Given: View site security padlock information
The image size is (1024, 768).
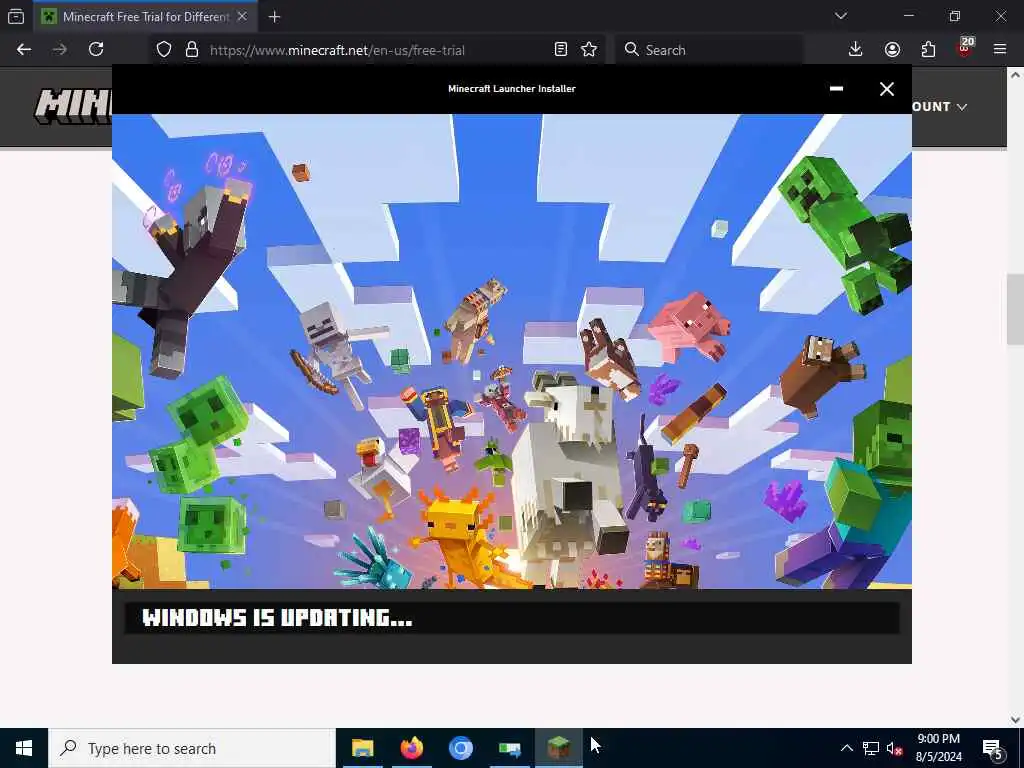Looking at the screenshot, I should [192, 50].
